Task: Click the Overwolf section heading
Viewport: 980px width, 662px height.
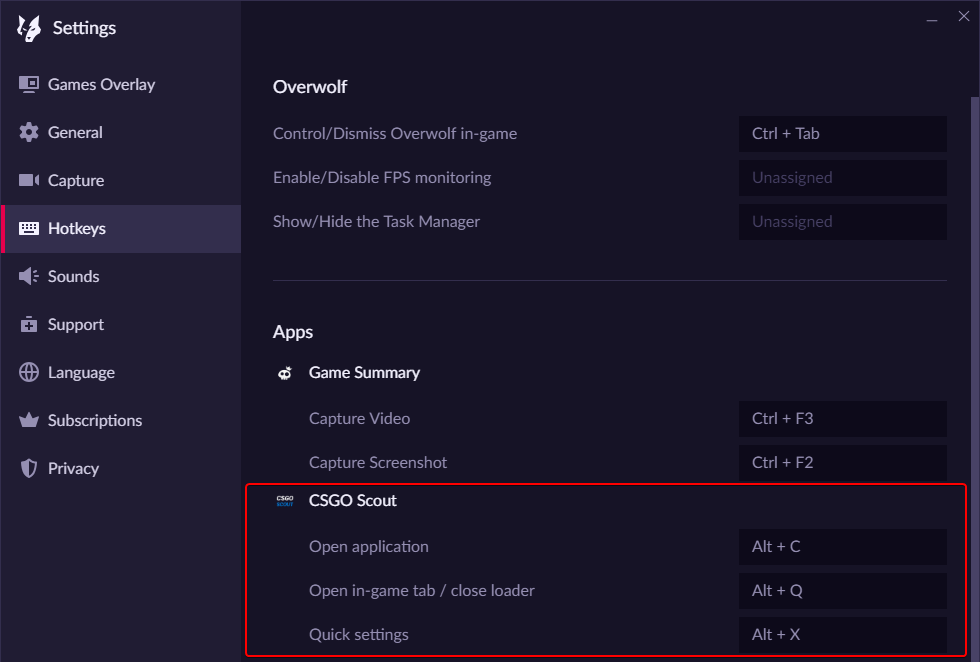Action: [x=310, y=87]
